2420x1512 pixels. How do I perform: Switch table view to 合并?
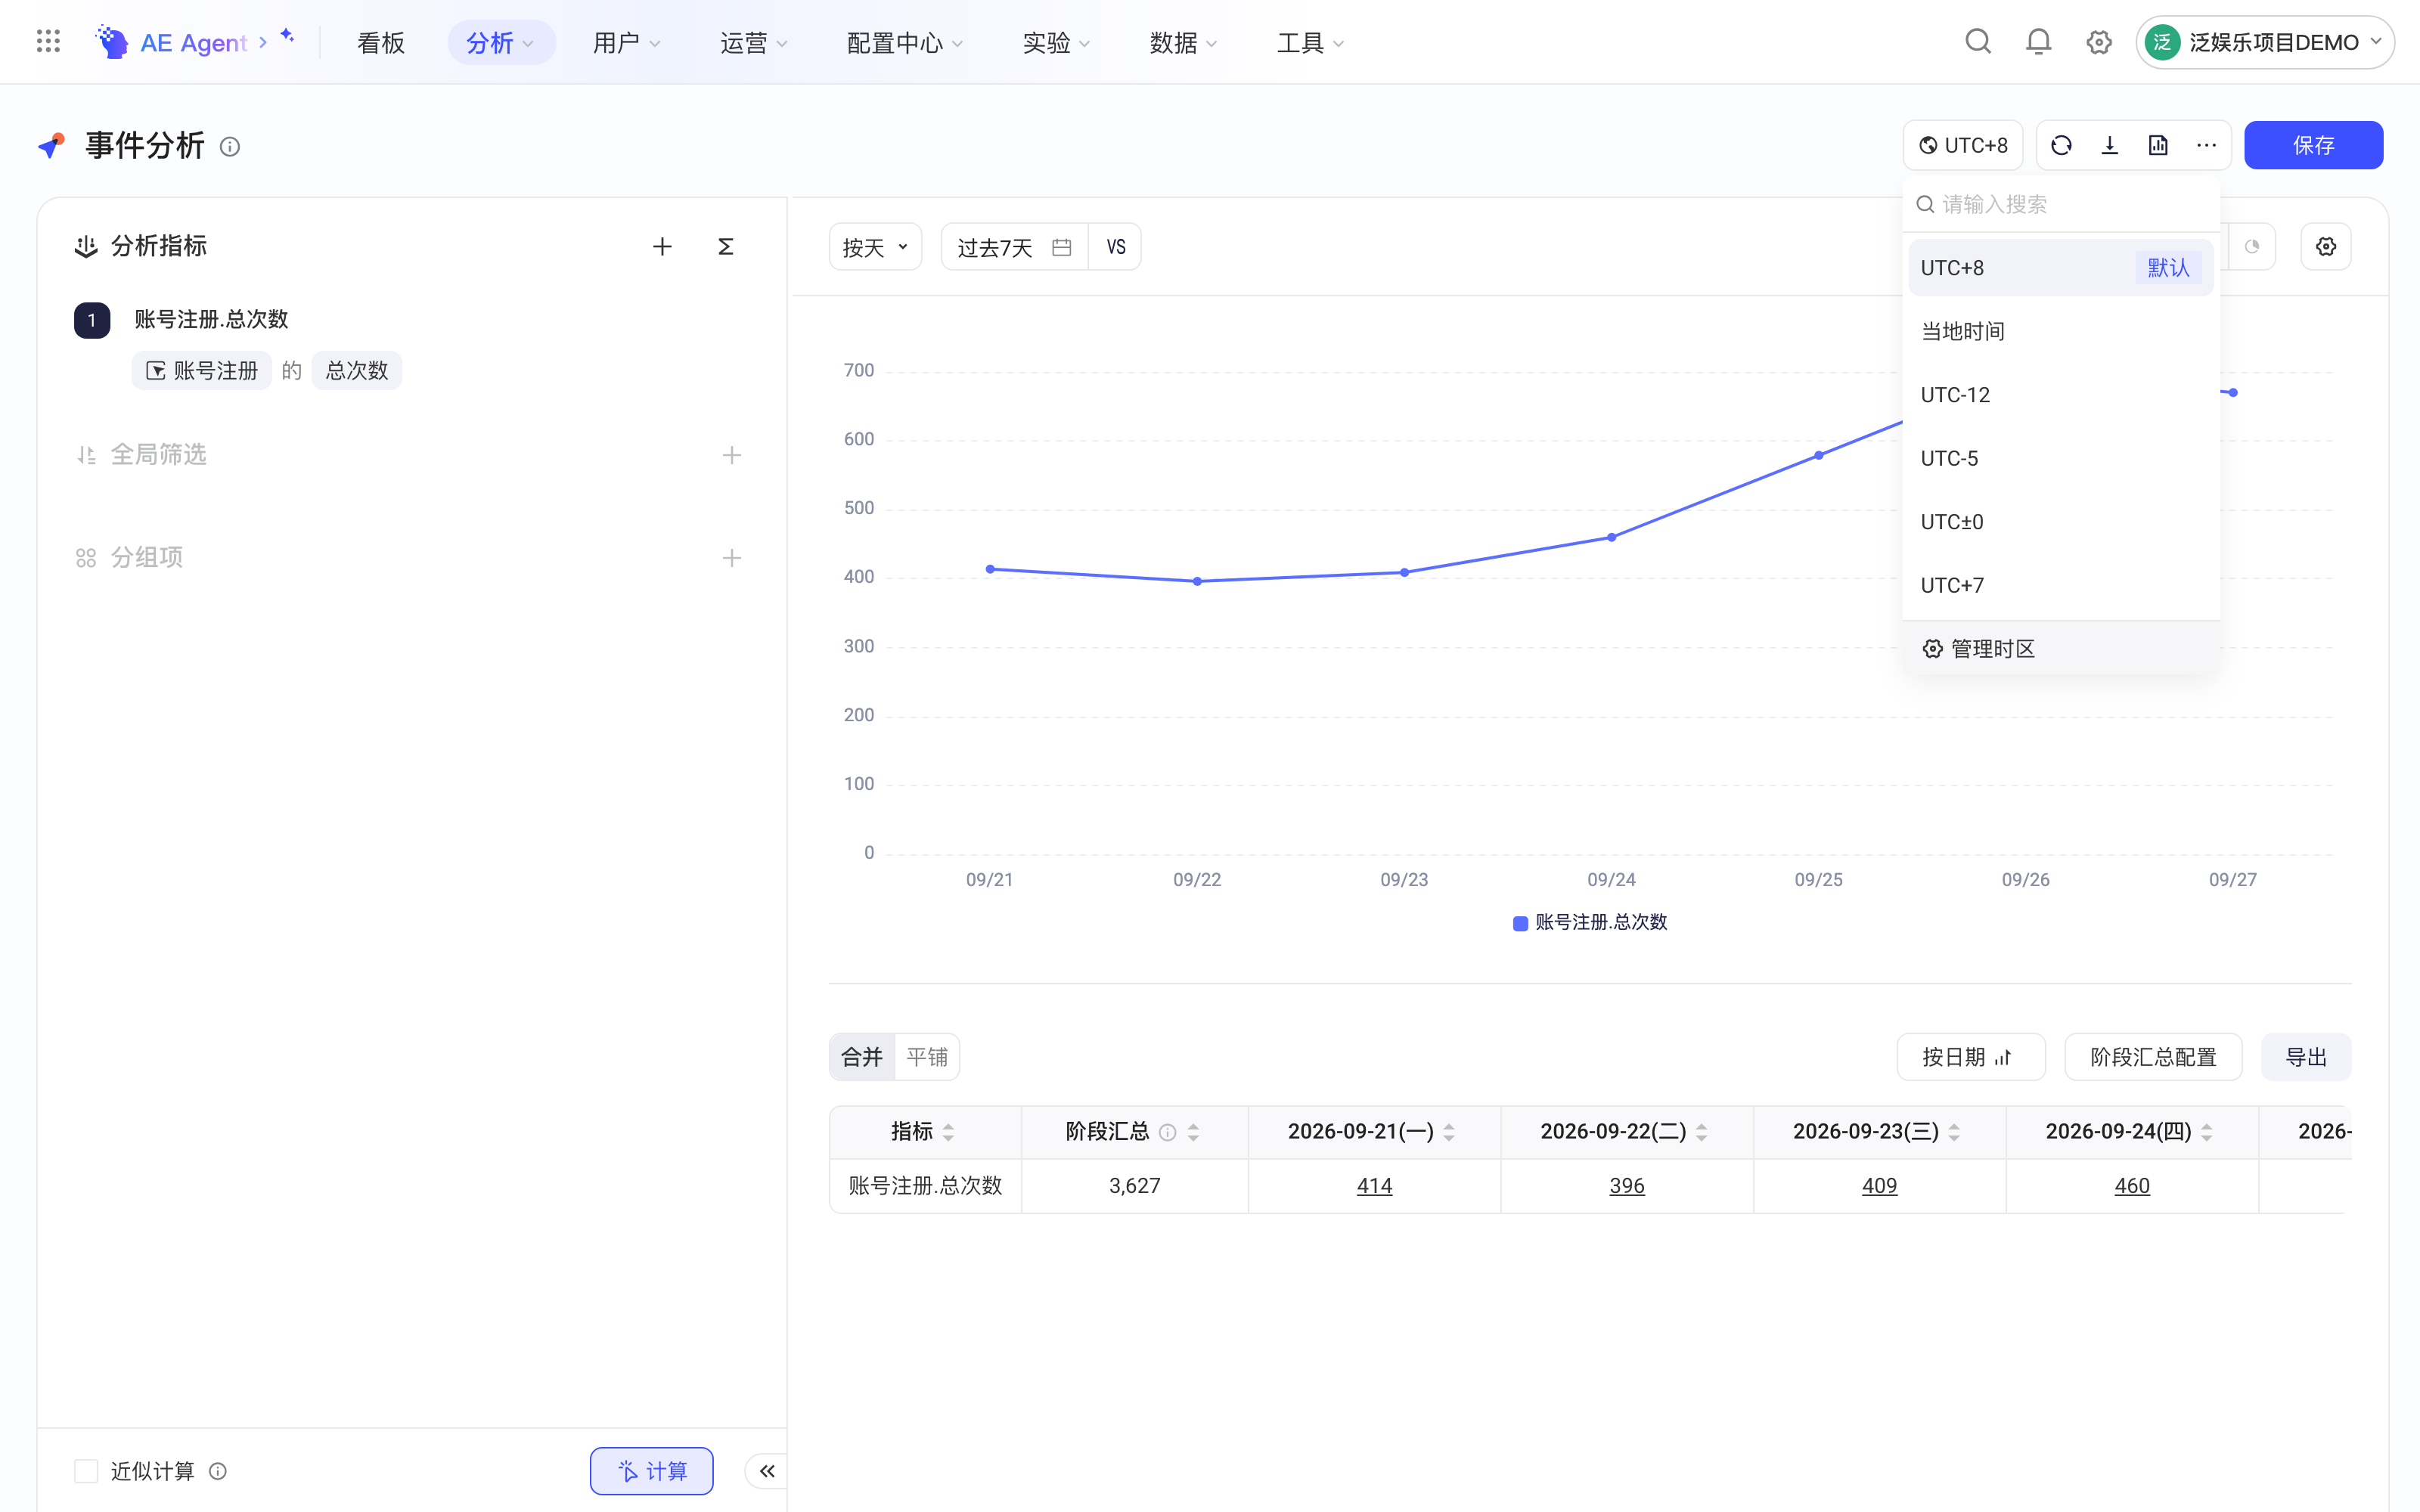coord(862,1057)
